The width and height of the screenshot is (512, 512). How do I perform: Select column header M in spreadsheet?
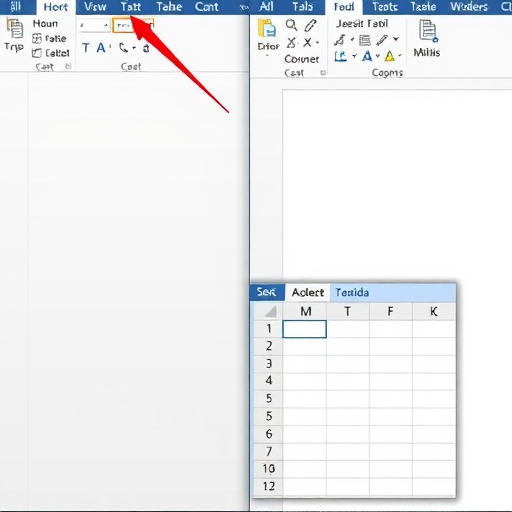[x=305, y=312]
